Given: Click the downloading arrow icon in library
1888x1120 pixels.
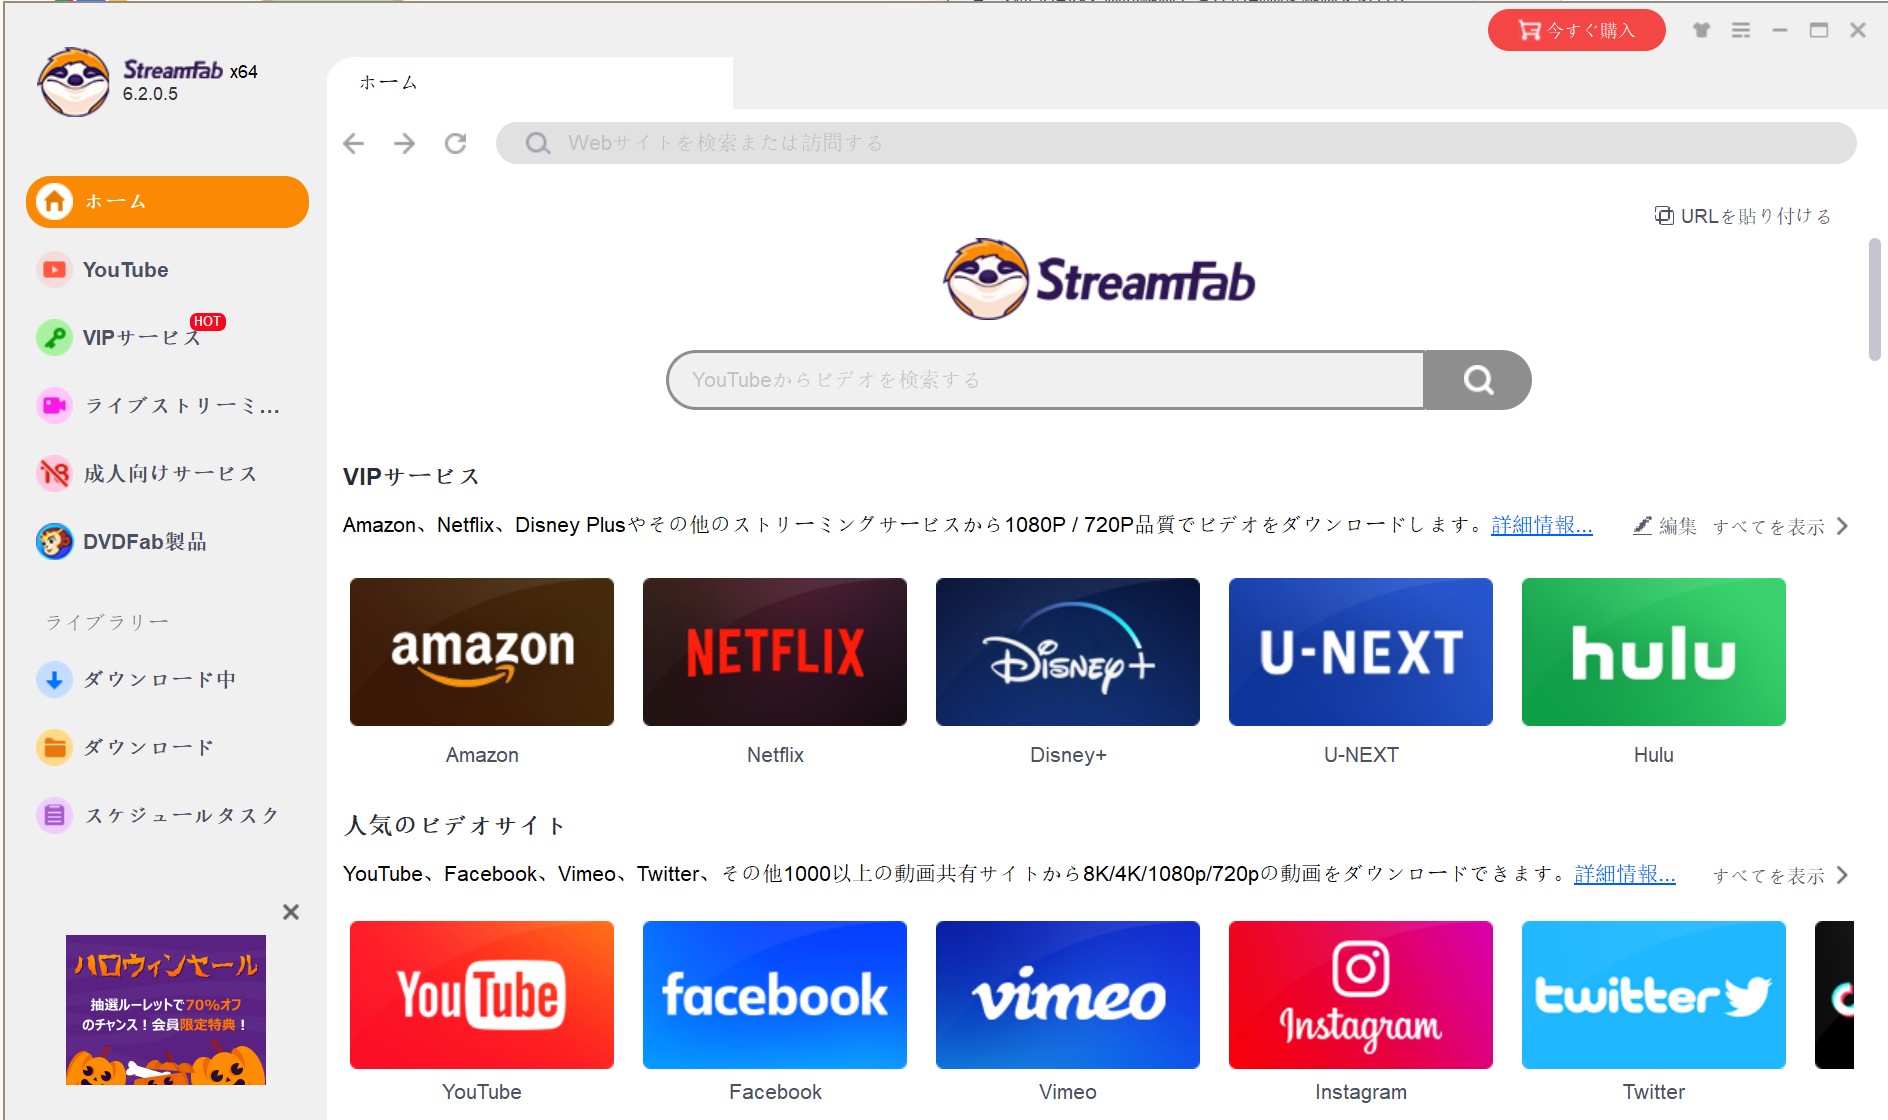Looking at the screenshot, I should 54,680.
